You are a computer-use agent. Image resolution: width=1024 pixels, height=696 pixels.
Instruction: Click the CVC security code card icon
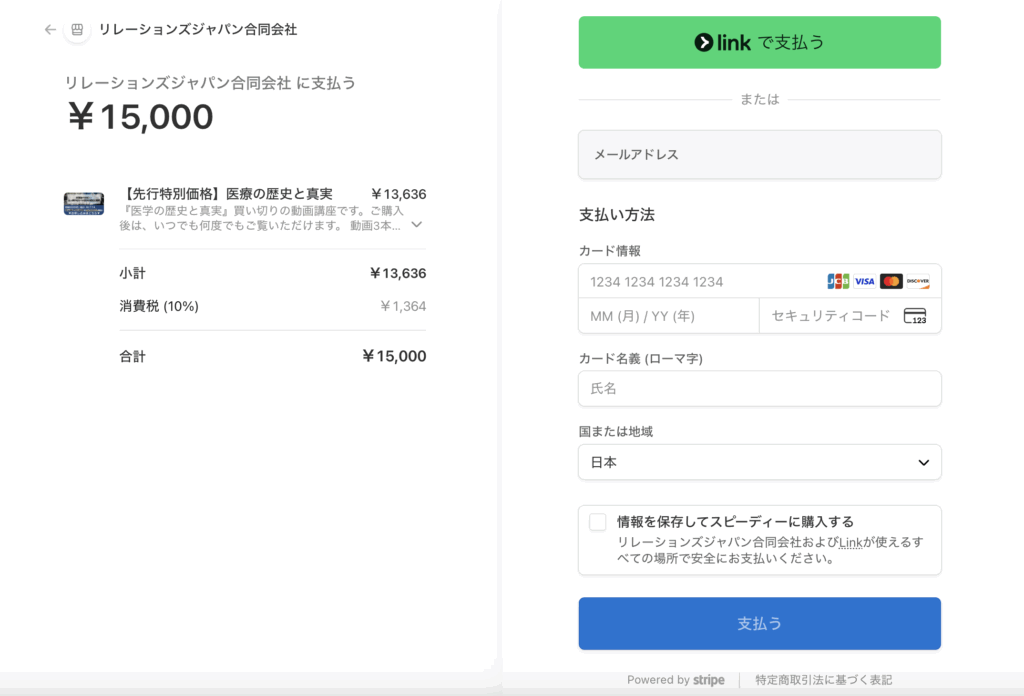tap(914, 316)
